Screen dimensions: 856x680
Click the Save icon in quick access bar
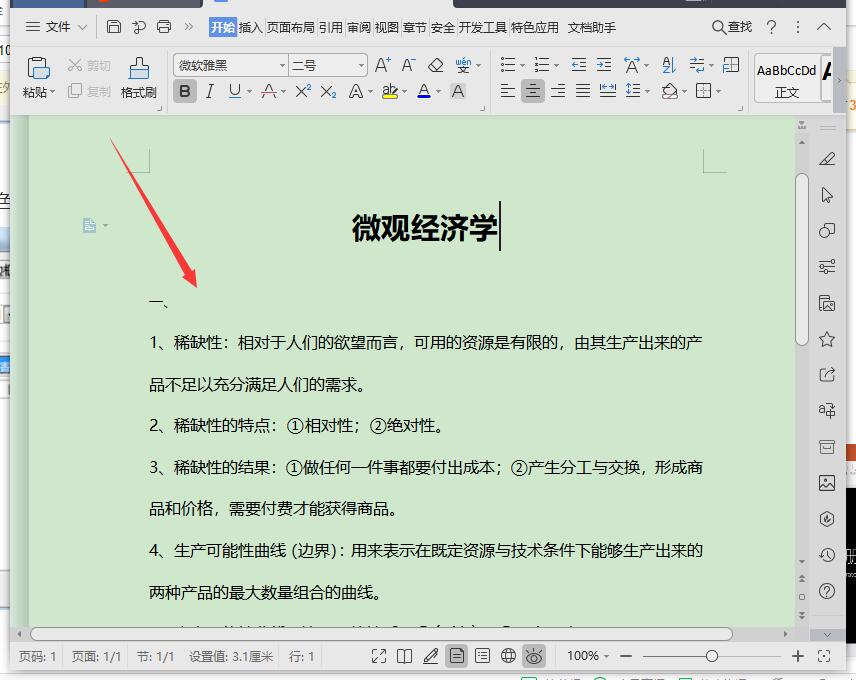pos(114,27)
